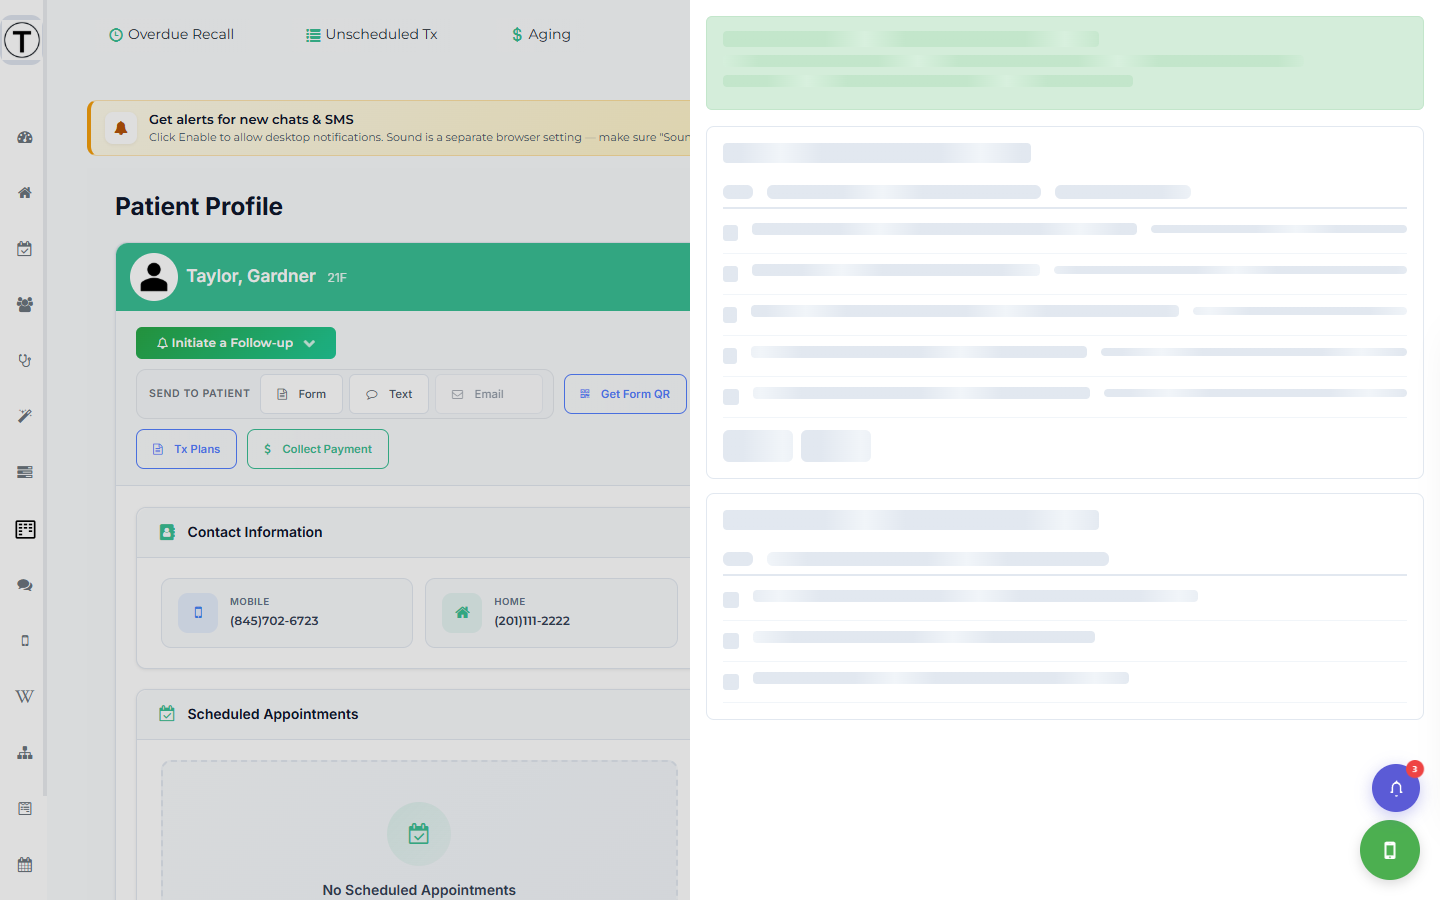Open Tx Plans
Viewport: 1440px width, 900px height.
click(x=187, y=449)
